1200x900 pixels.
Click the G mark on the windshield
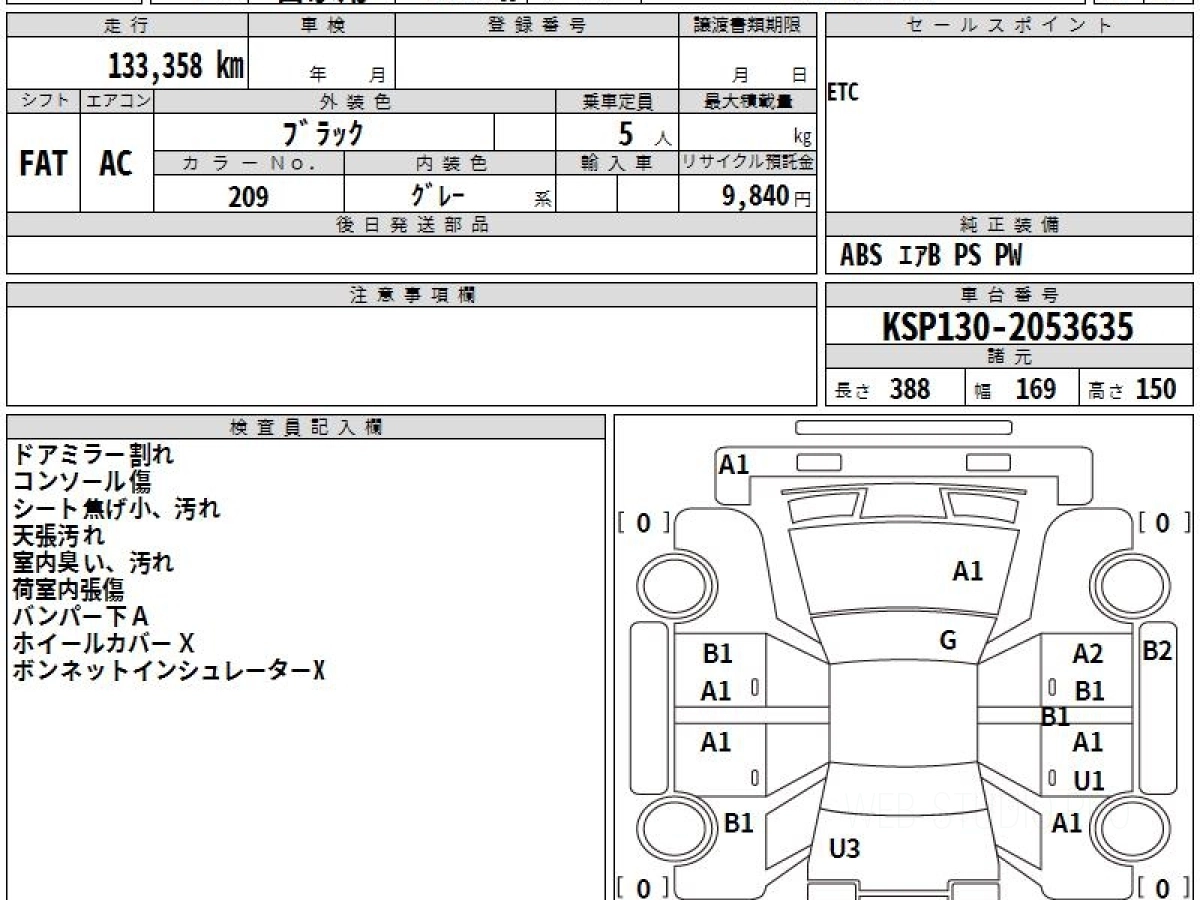[948, 641]
